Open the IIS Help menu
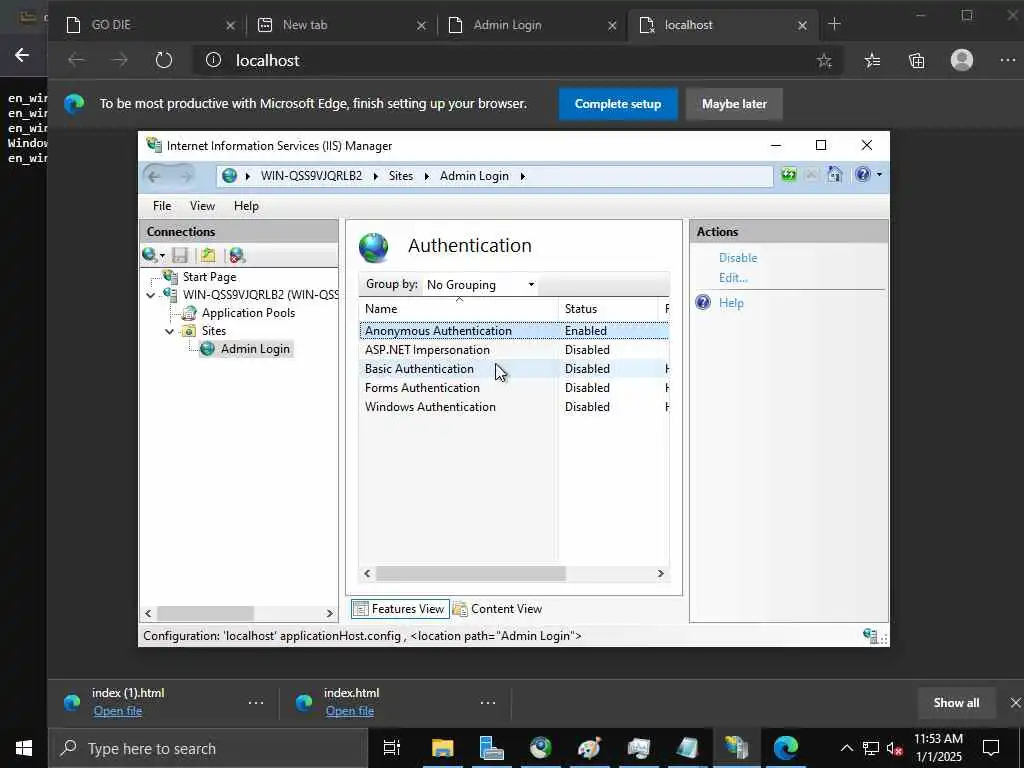This screenshot has width=1024, height=768. pos(246,206)
